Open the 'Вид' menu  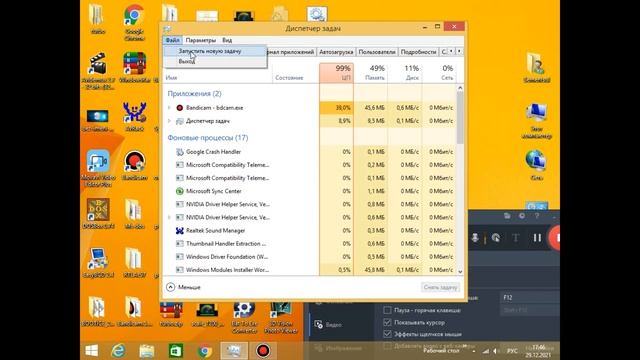227,40
